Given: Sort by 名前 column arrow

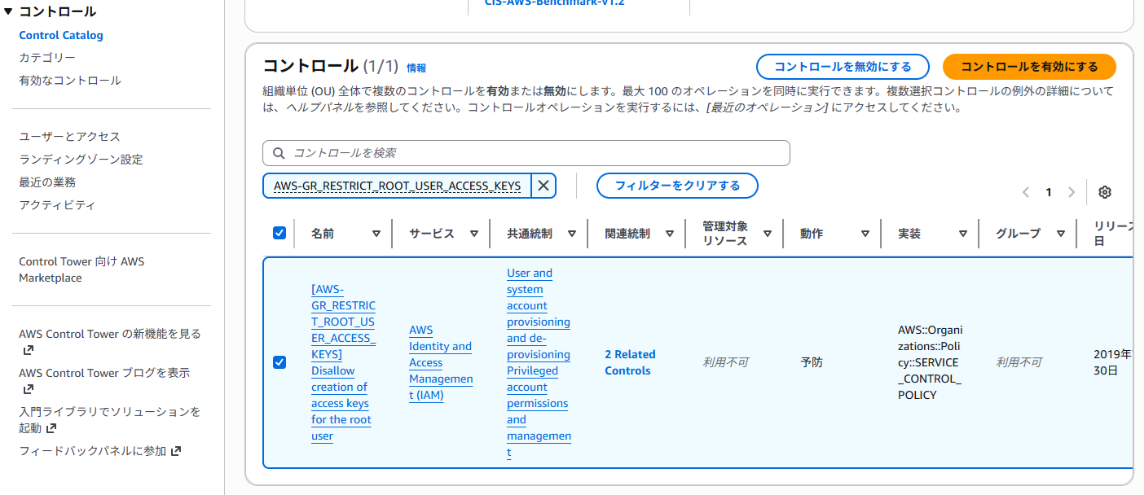Looking at the screenshot, I should pos(376,234).
